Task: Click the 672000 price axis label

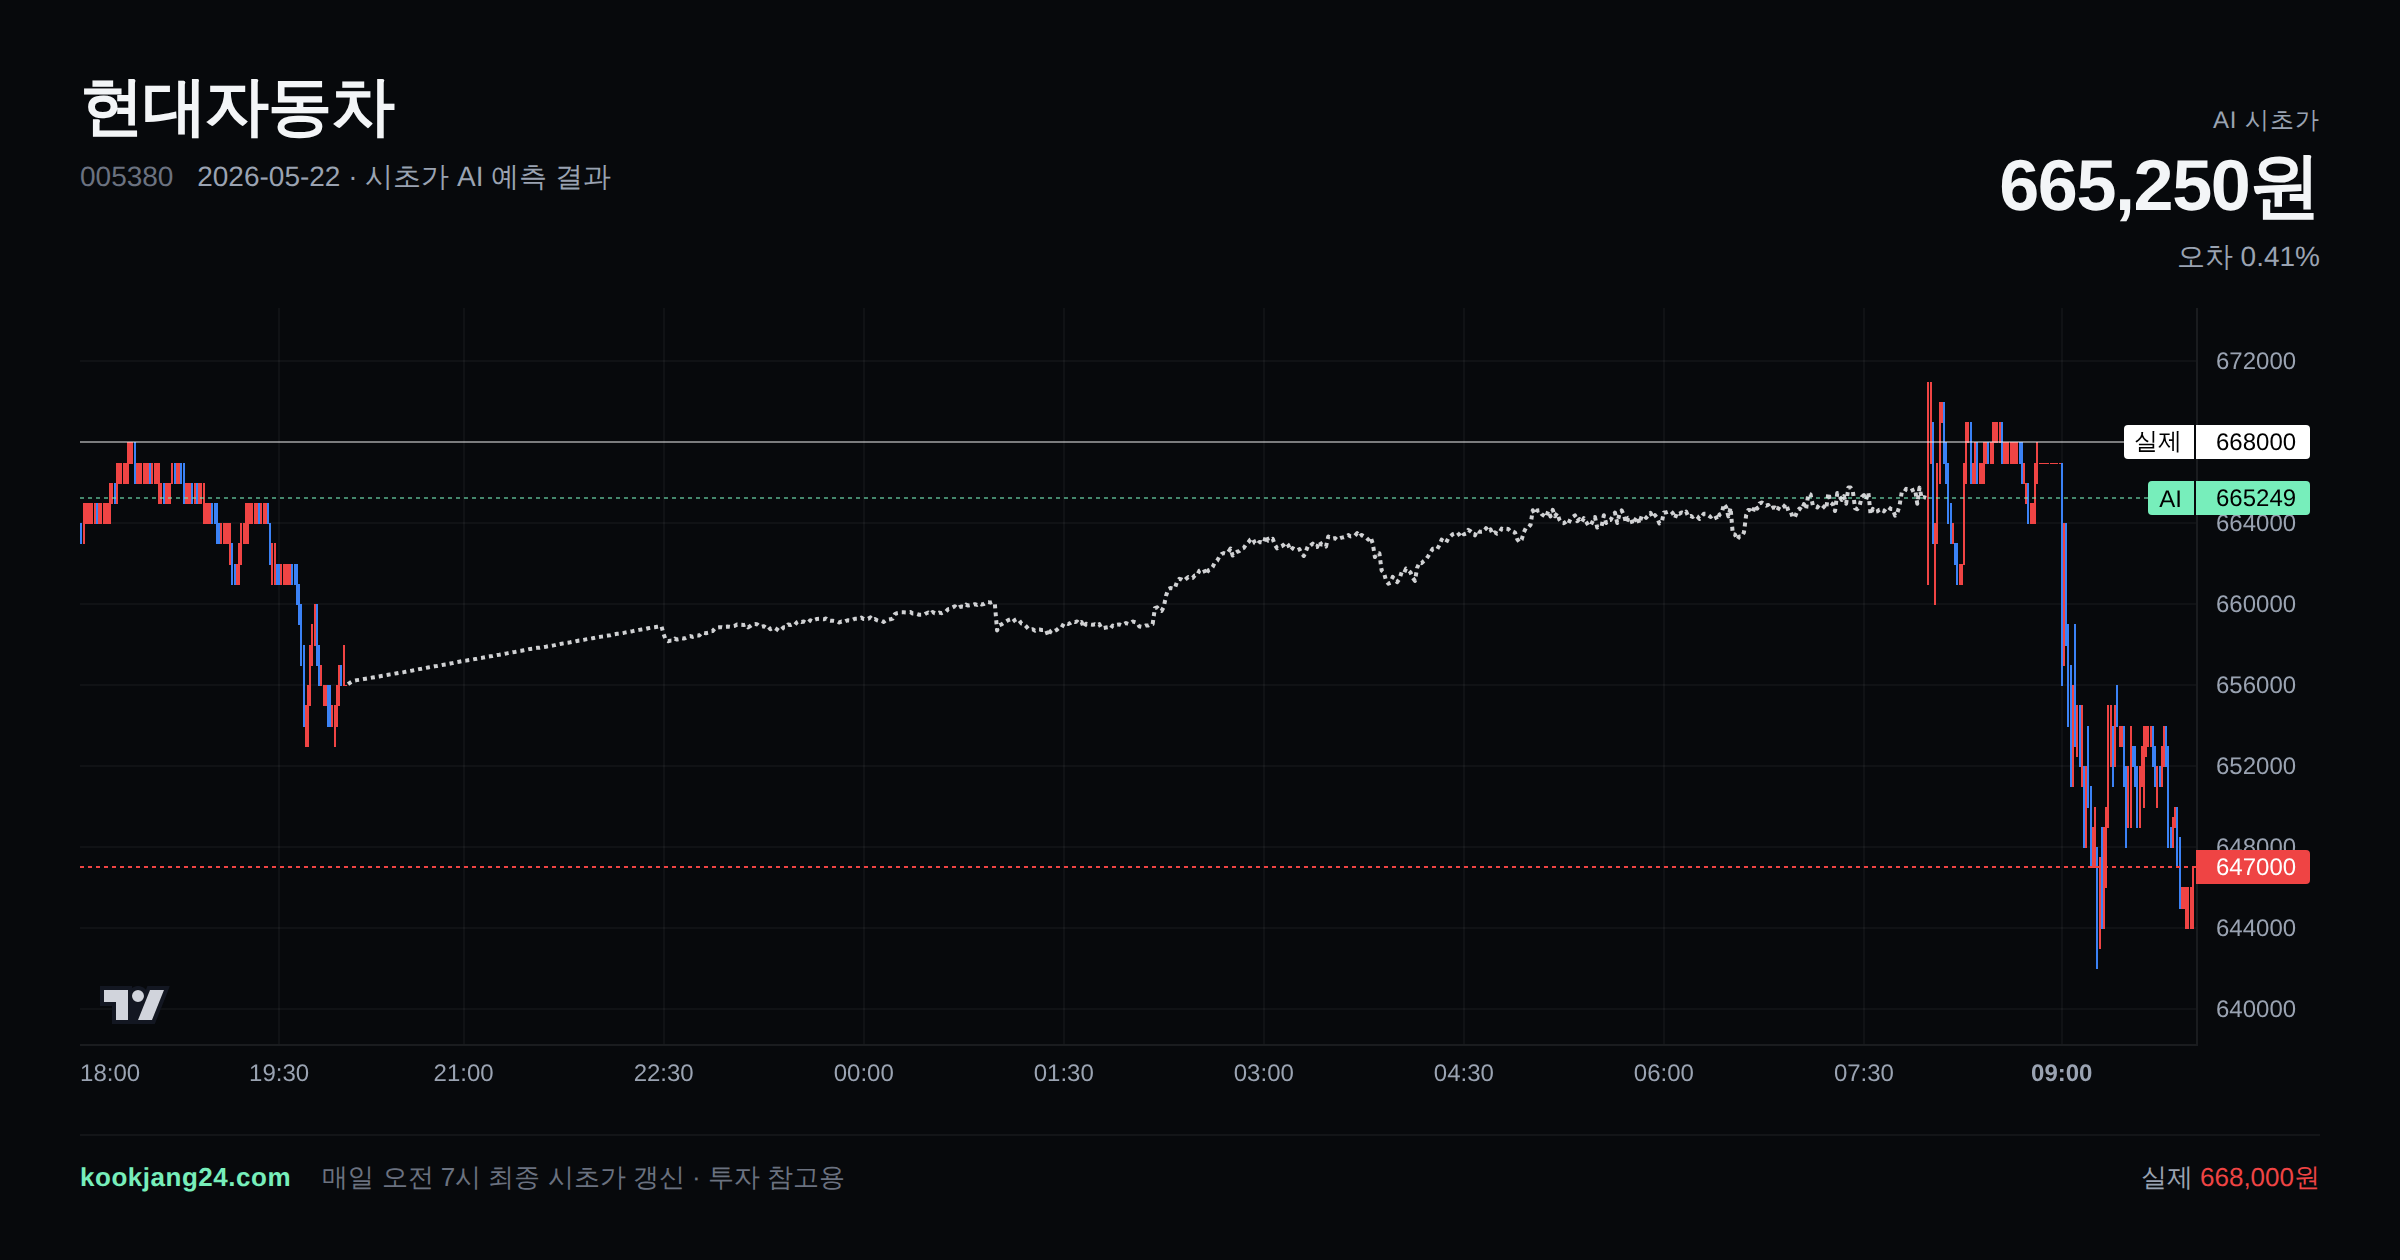Action: pyautogui.click(x=2255, y=361)
